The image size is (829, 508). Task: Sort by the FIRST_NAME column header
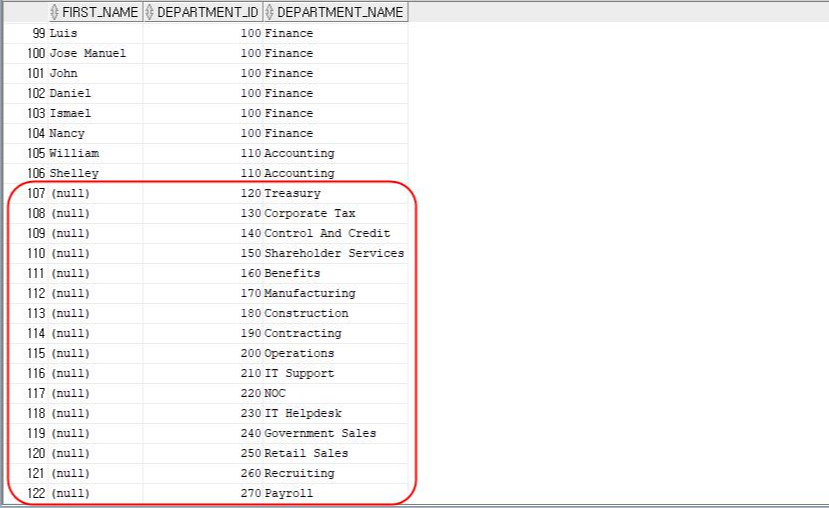(x=95, y=12)
